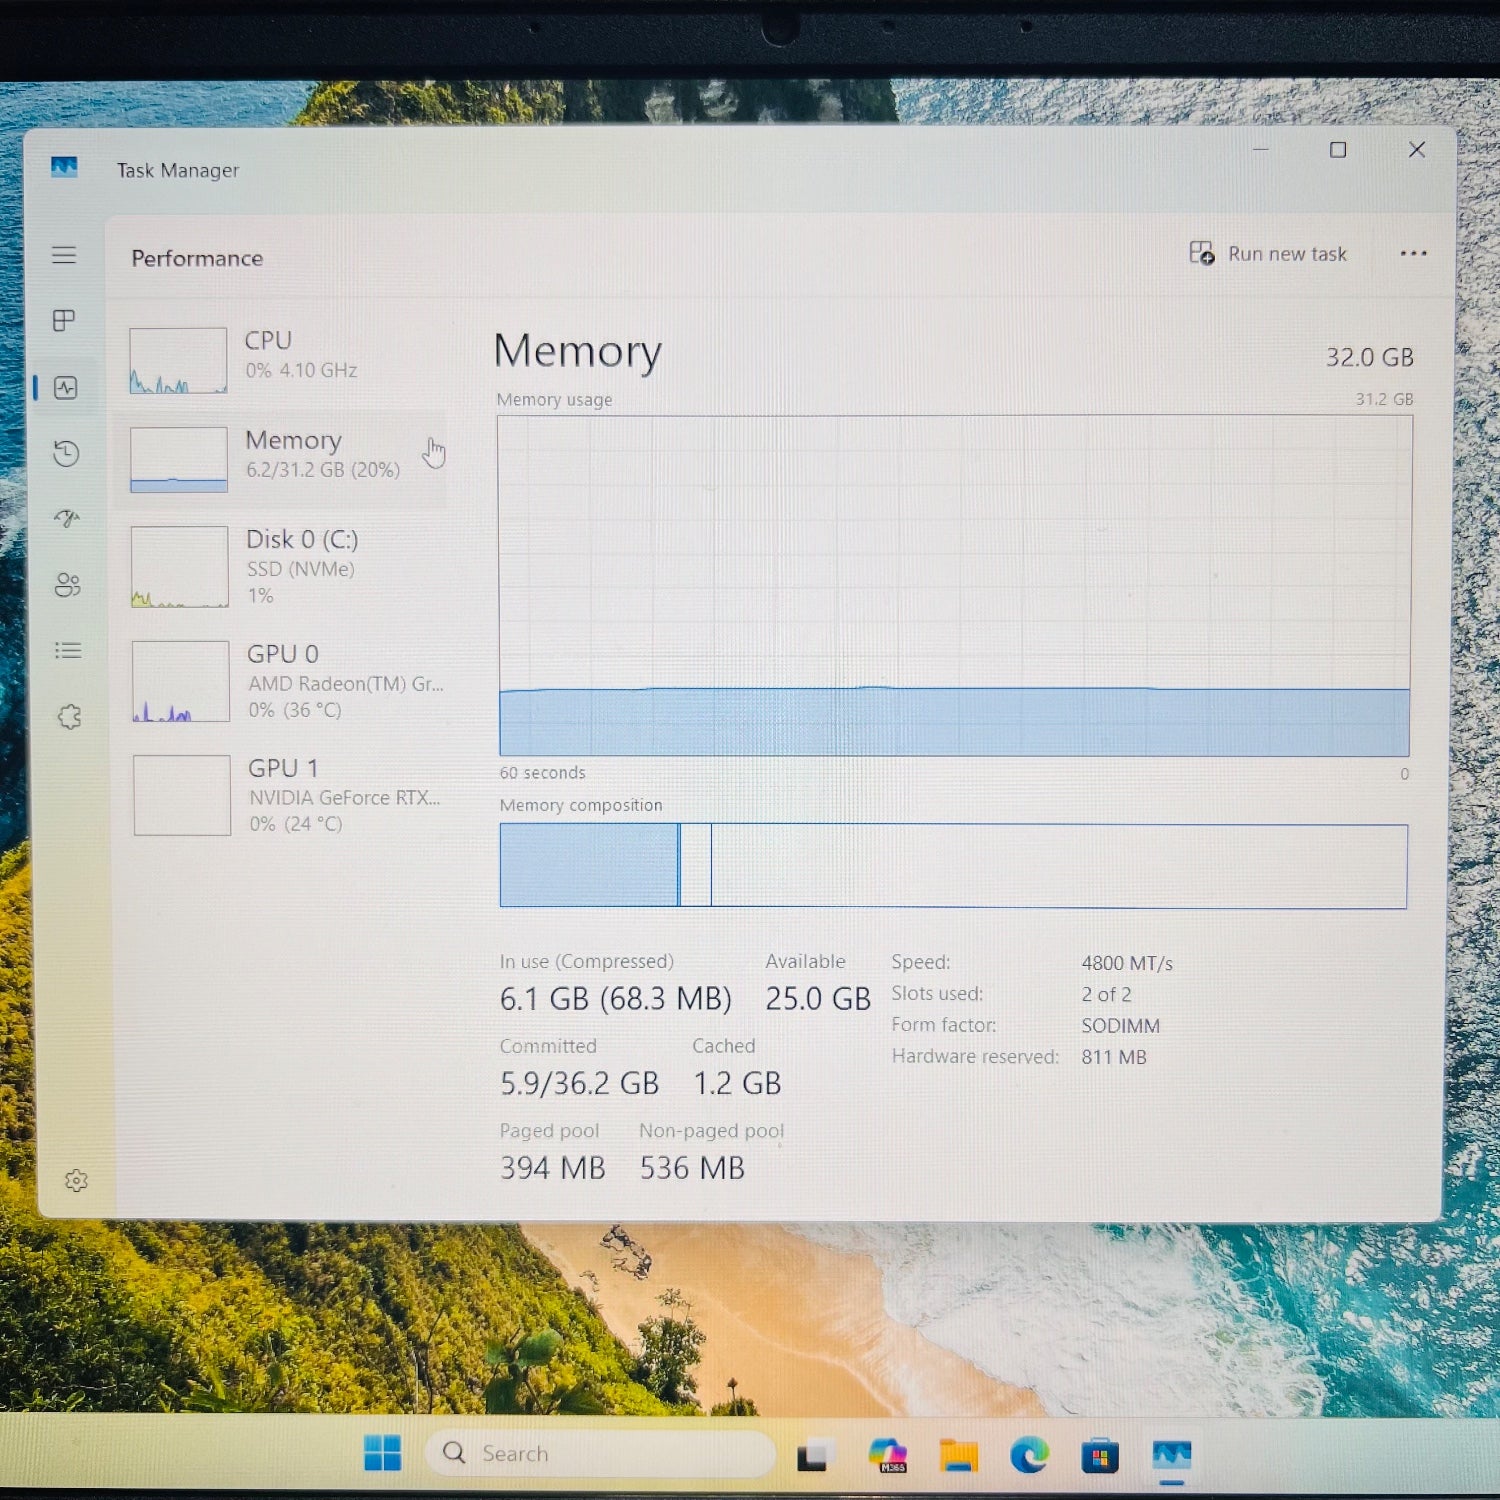Click Run new task button
This screenshot has width=1500, height=1500.
(1268, 254)
